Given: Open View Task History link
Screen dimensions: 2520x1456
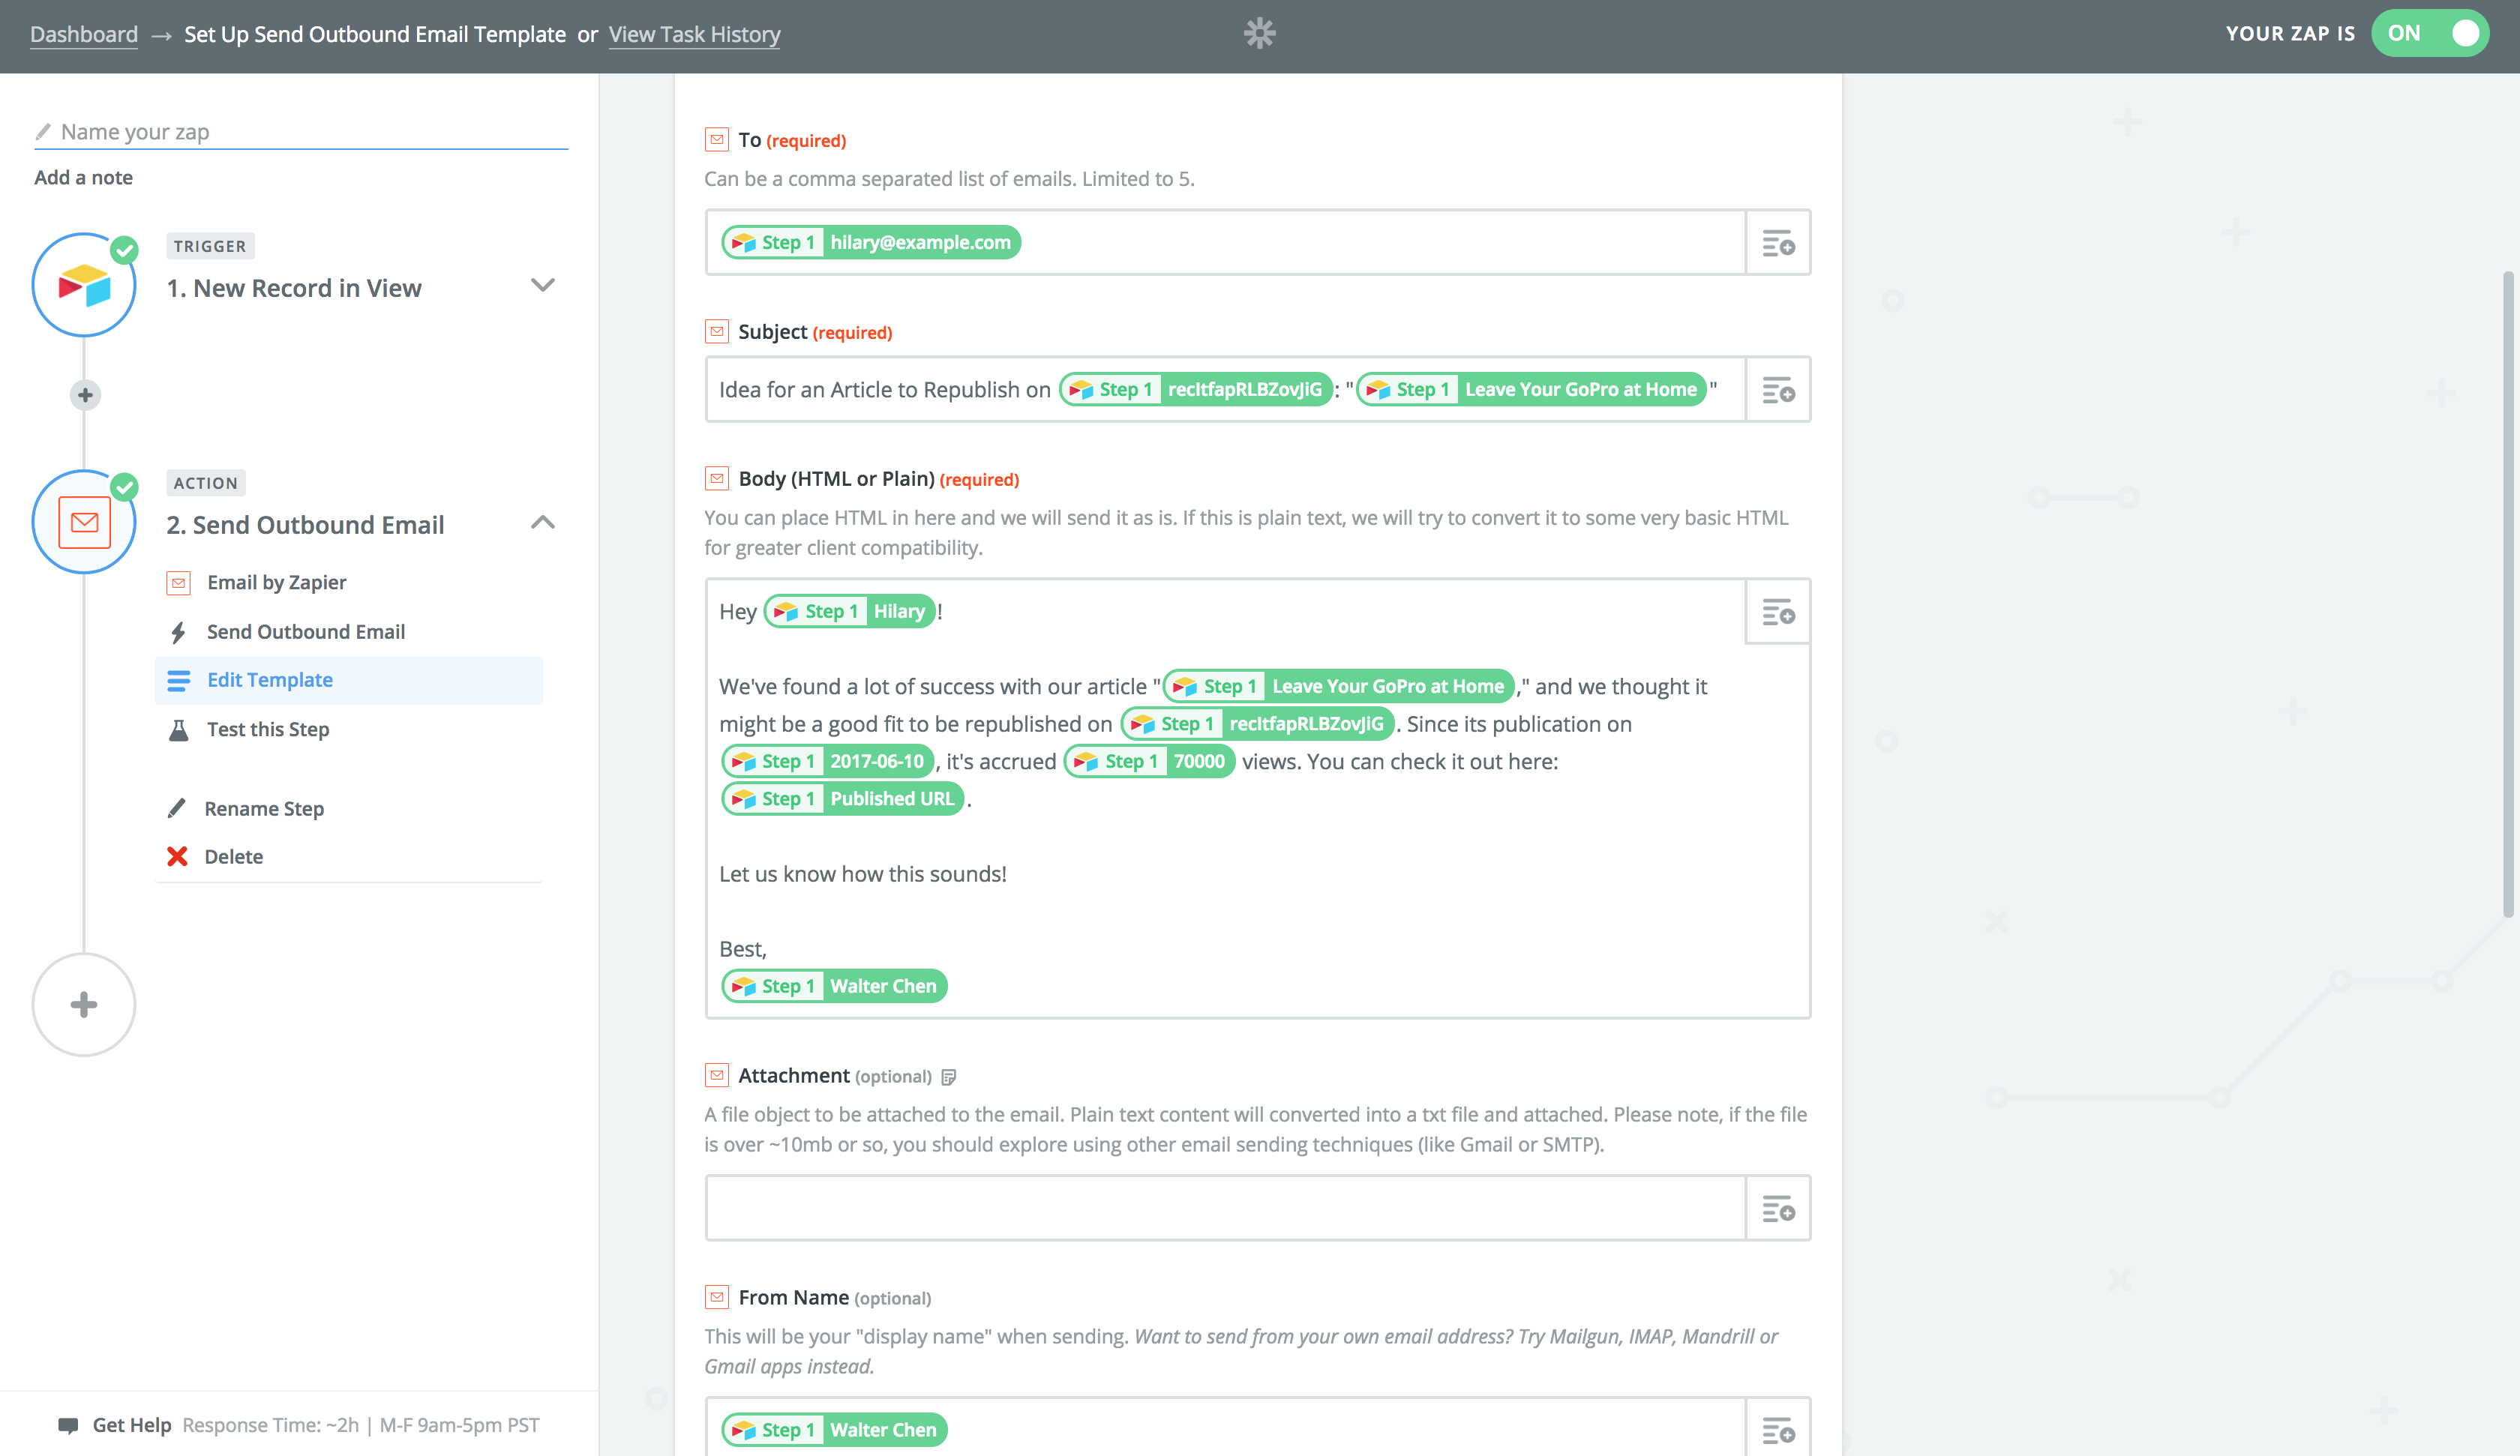Looking at the screenshot, I should [x=694, y=34].
